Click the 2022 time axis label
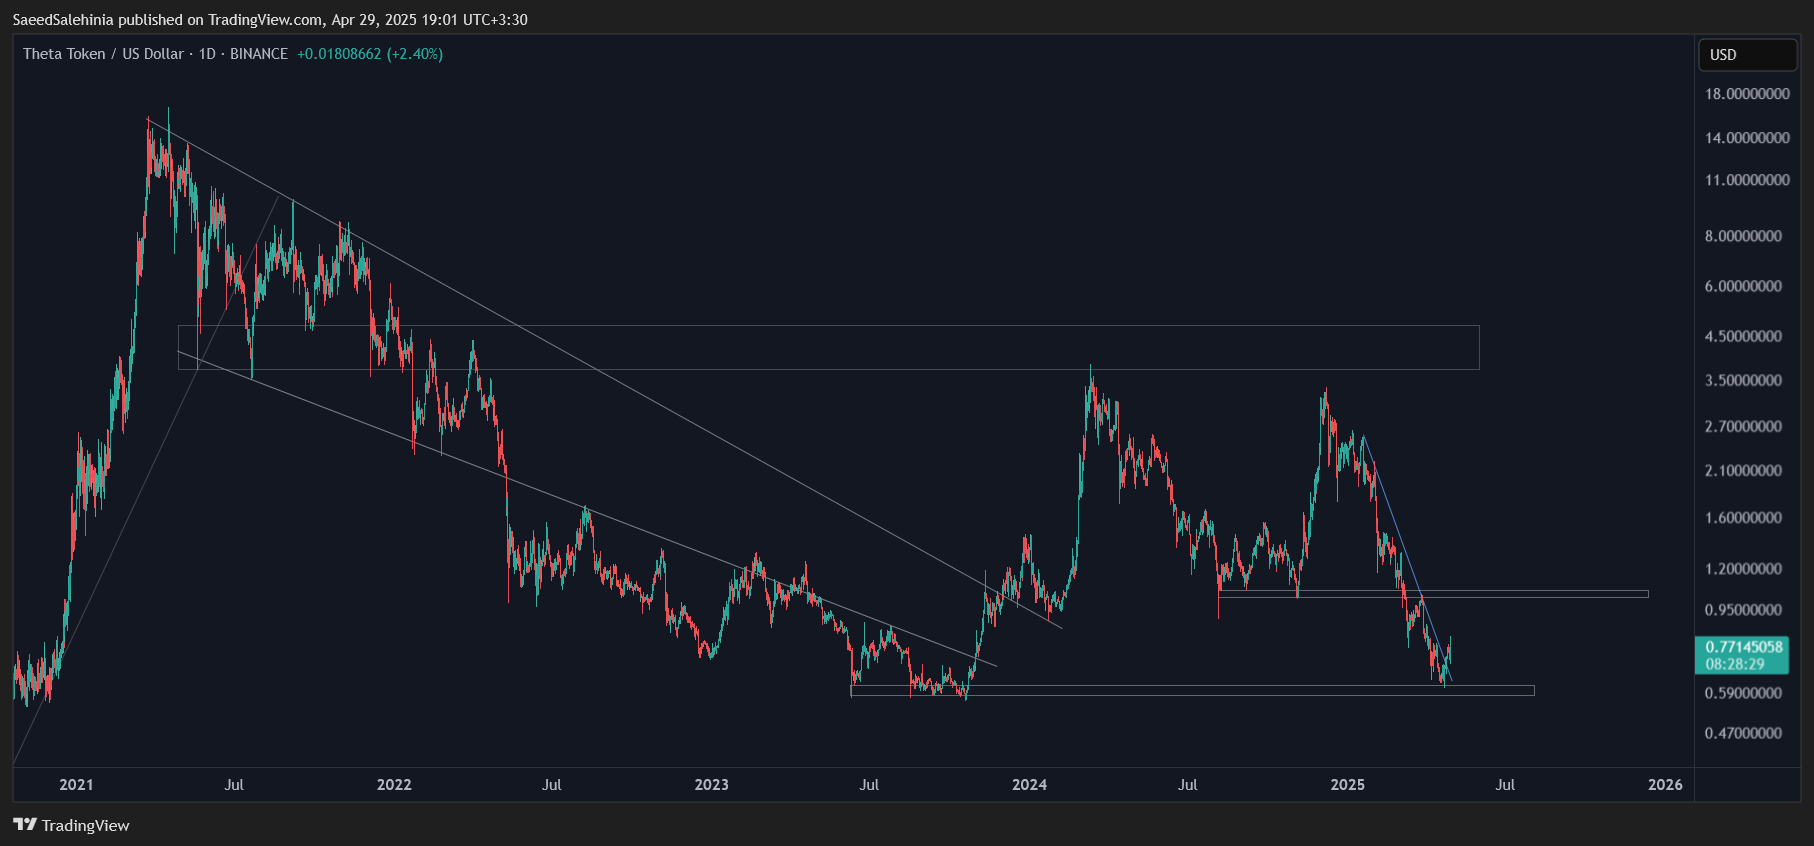 [394, 785]
